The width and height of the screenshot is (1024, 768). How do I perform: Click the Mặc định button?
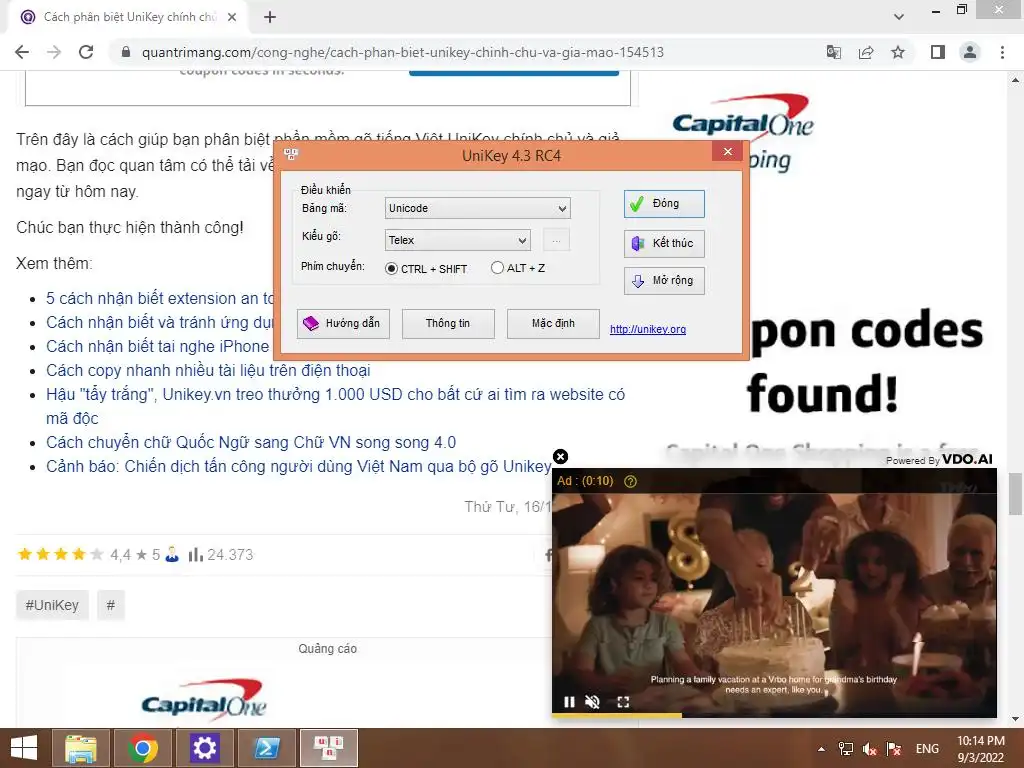click(553, 324)
